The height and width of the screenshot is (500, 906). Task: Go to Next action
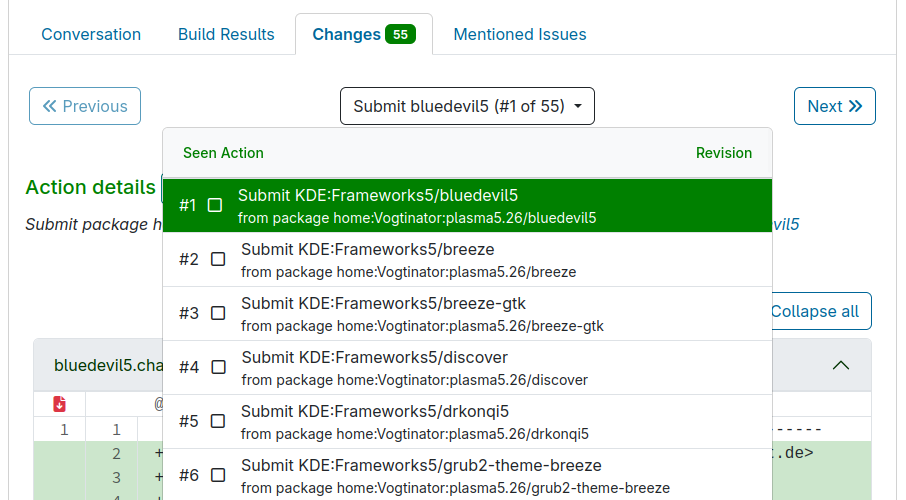pos(834,106)
